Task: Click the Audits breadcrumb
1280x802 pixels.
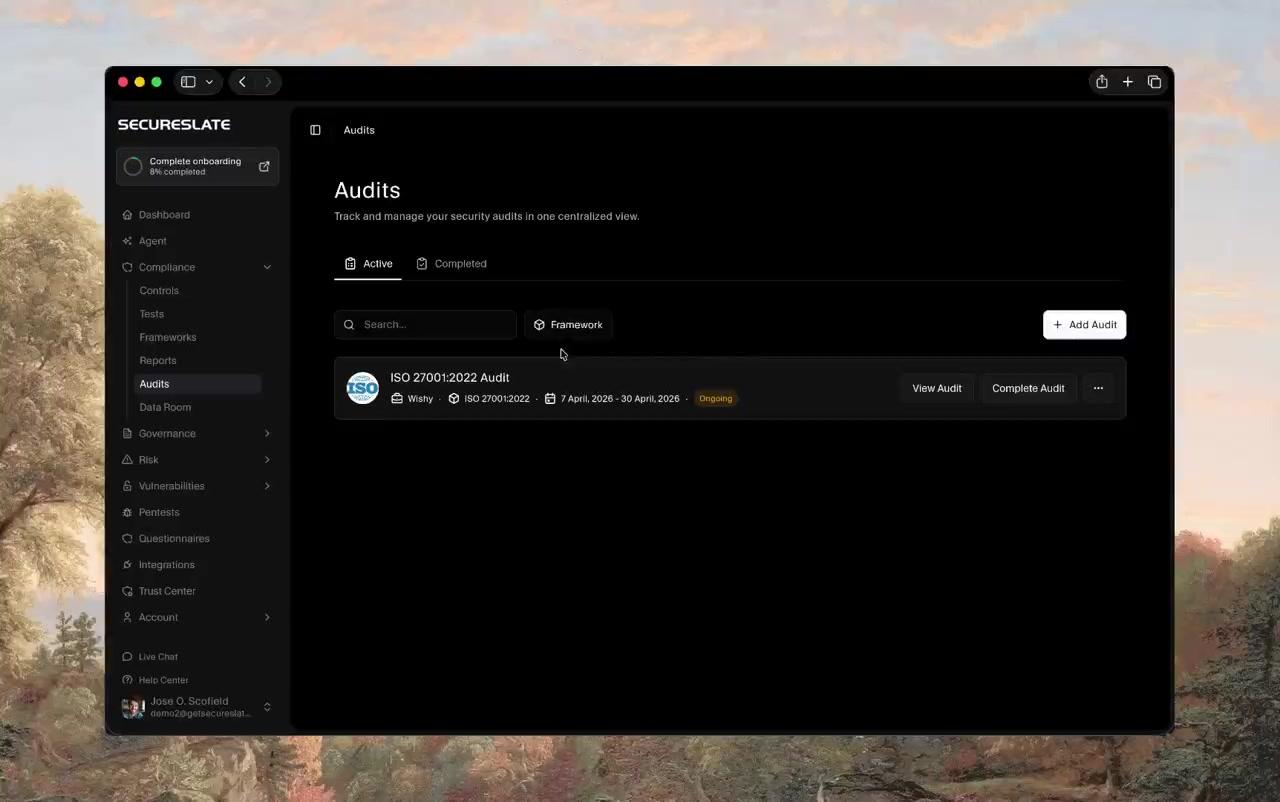Action: (x=359, y=130)
